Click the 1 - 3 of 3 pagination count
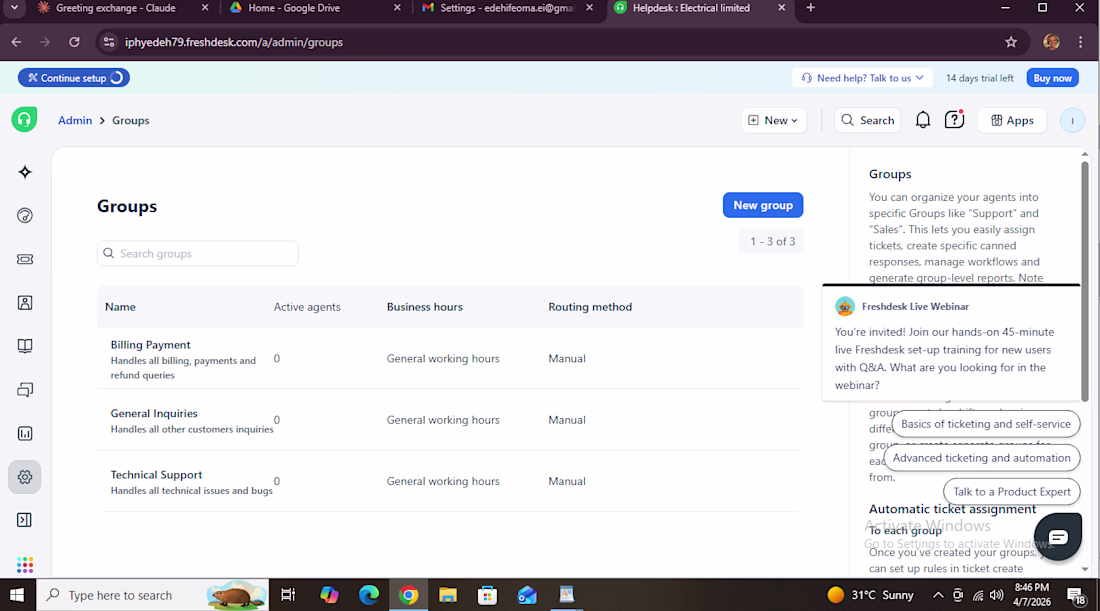Screen dimensions: 1100x611 tap(772, 241)
